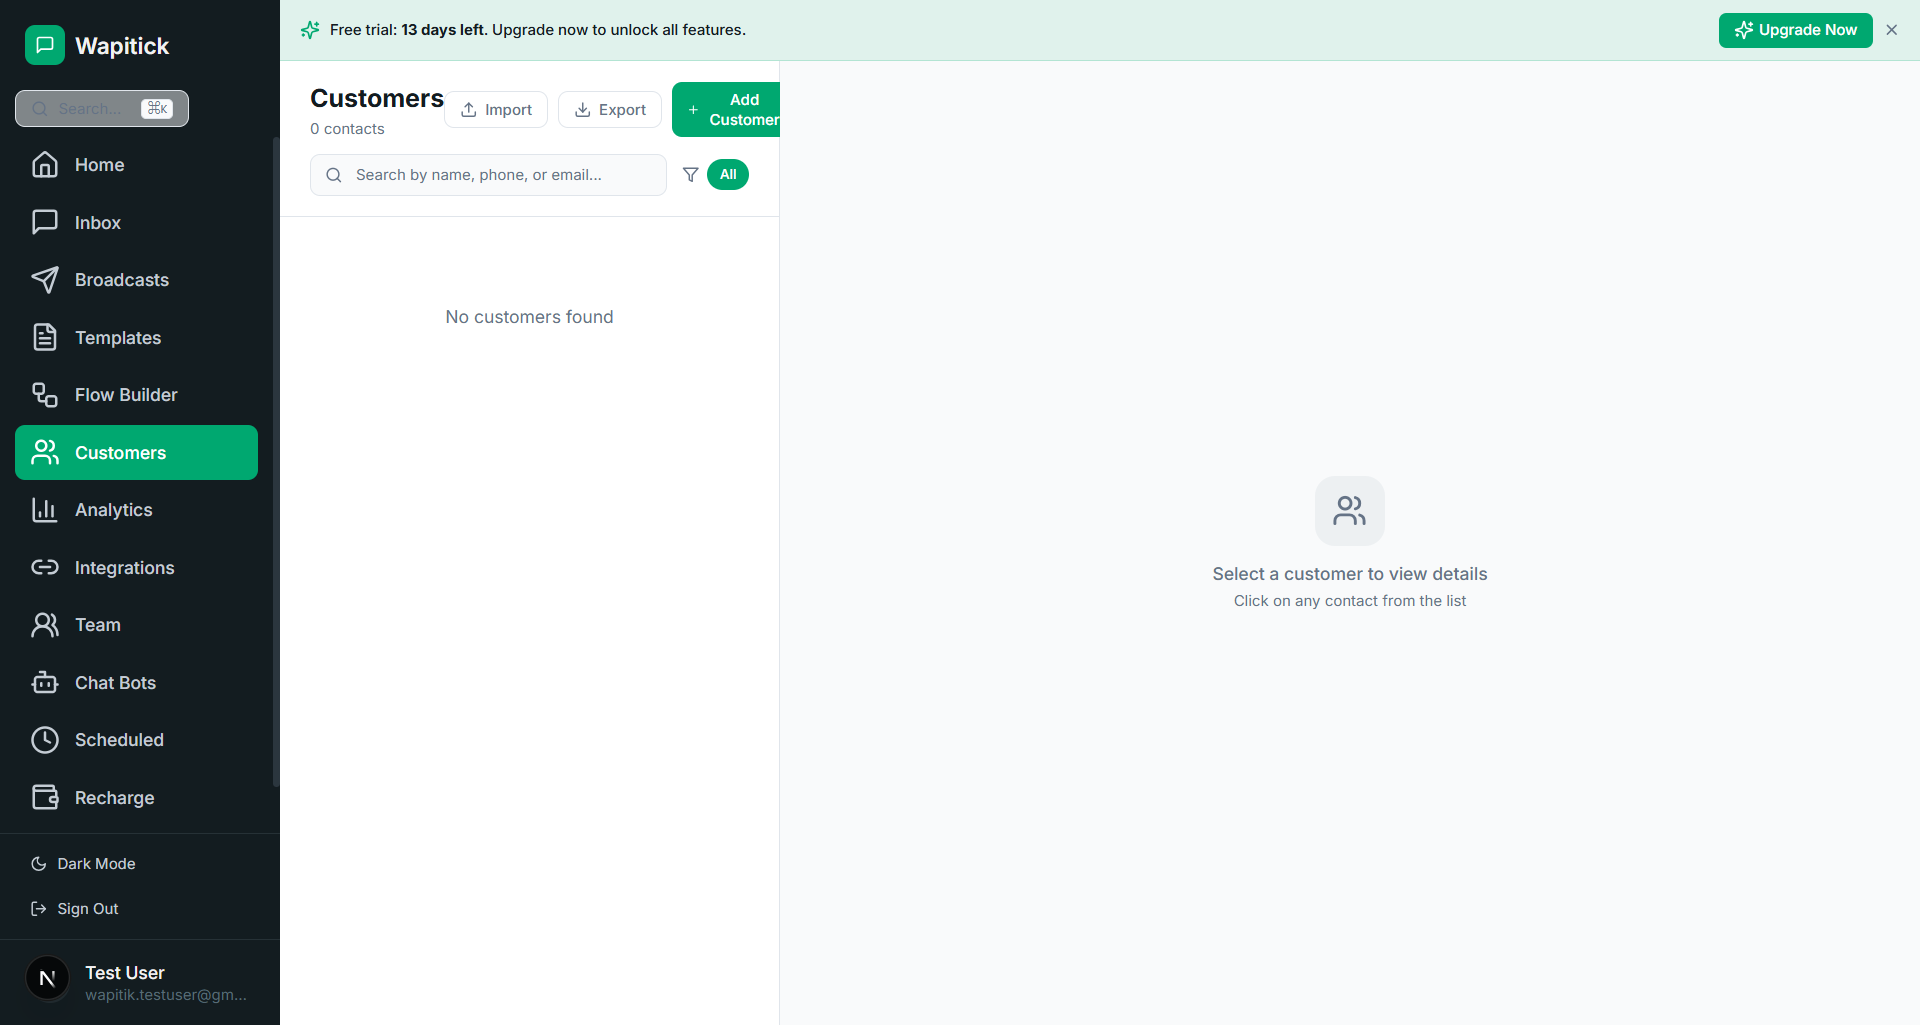
Task: Open the Recharge wallet icon
Action: point(45,797)
